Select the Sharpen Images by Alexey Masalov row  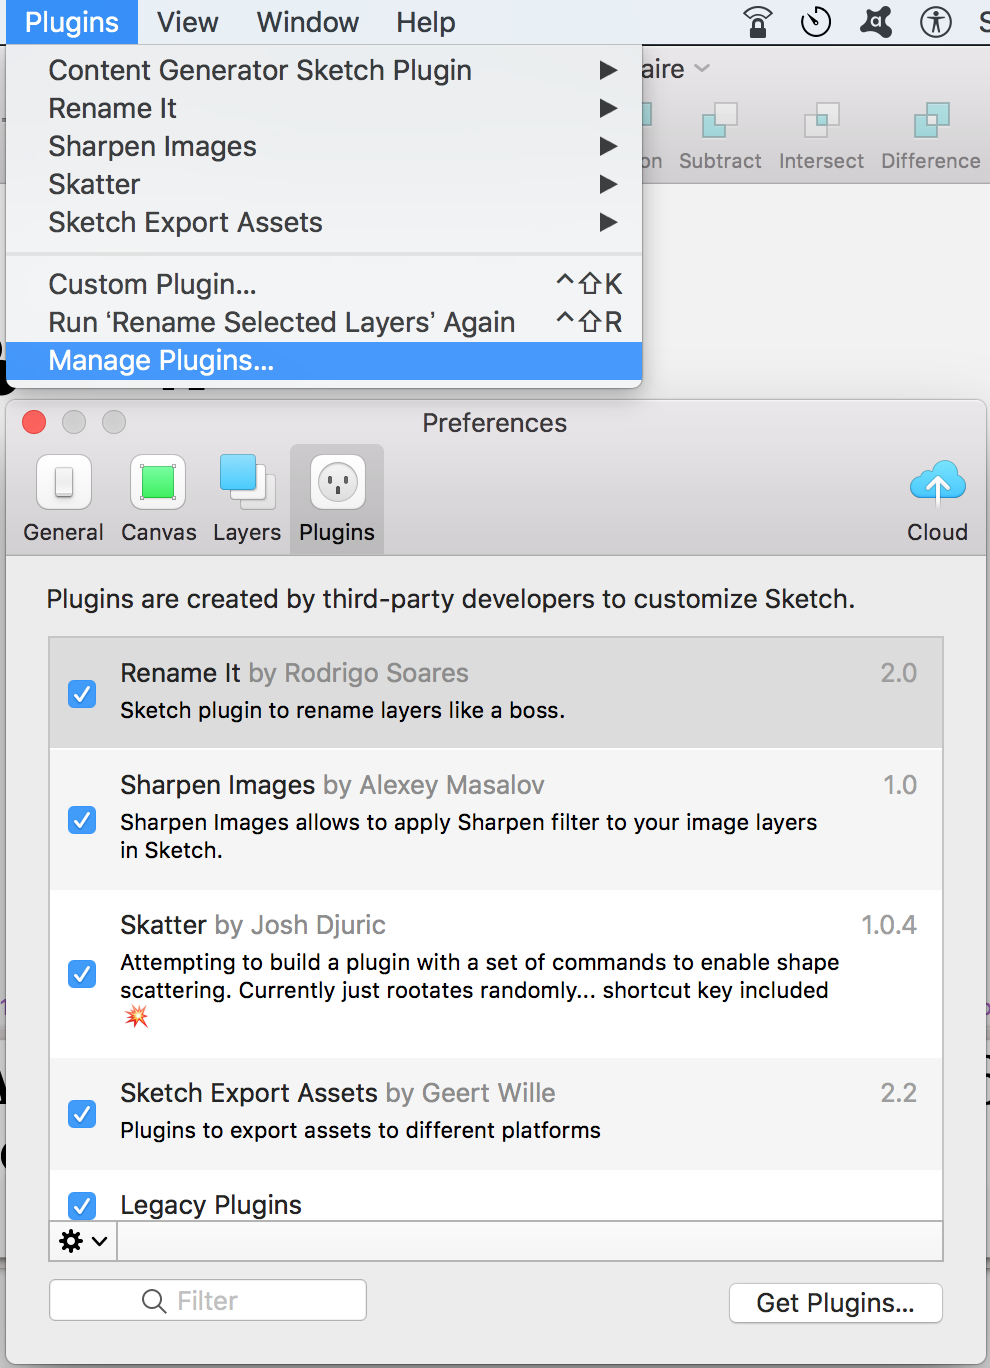[x=496, y=819]
